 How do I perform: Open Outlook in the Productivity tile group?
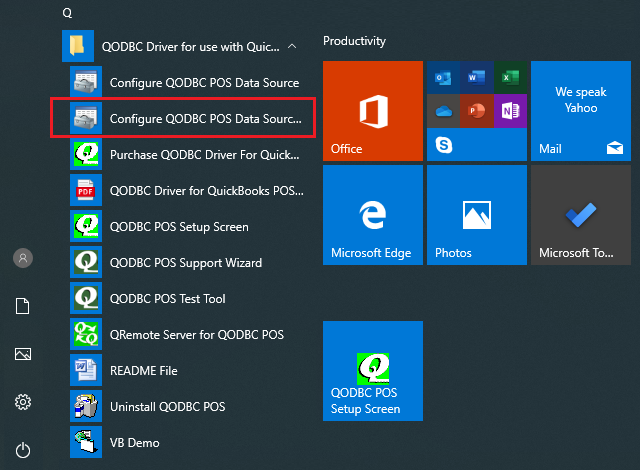click(443, 78)
